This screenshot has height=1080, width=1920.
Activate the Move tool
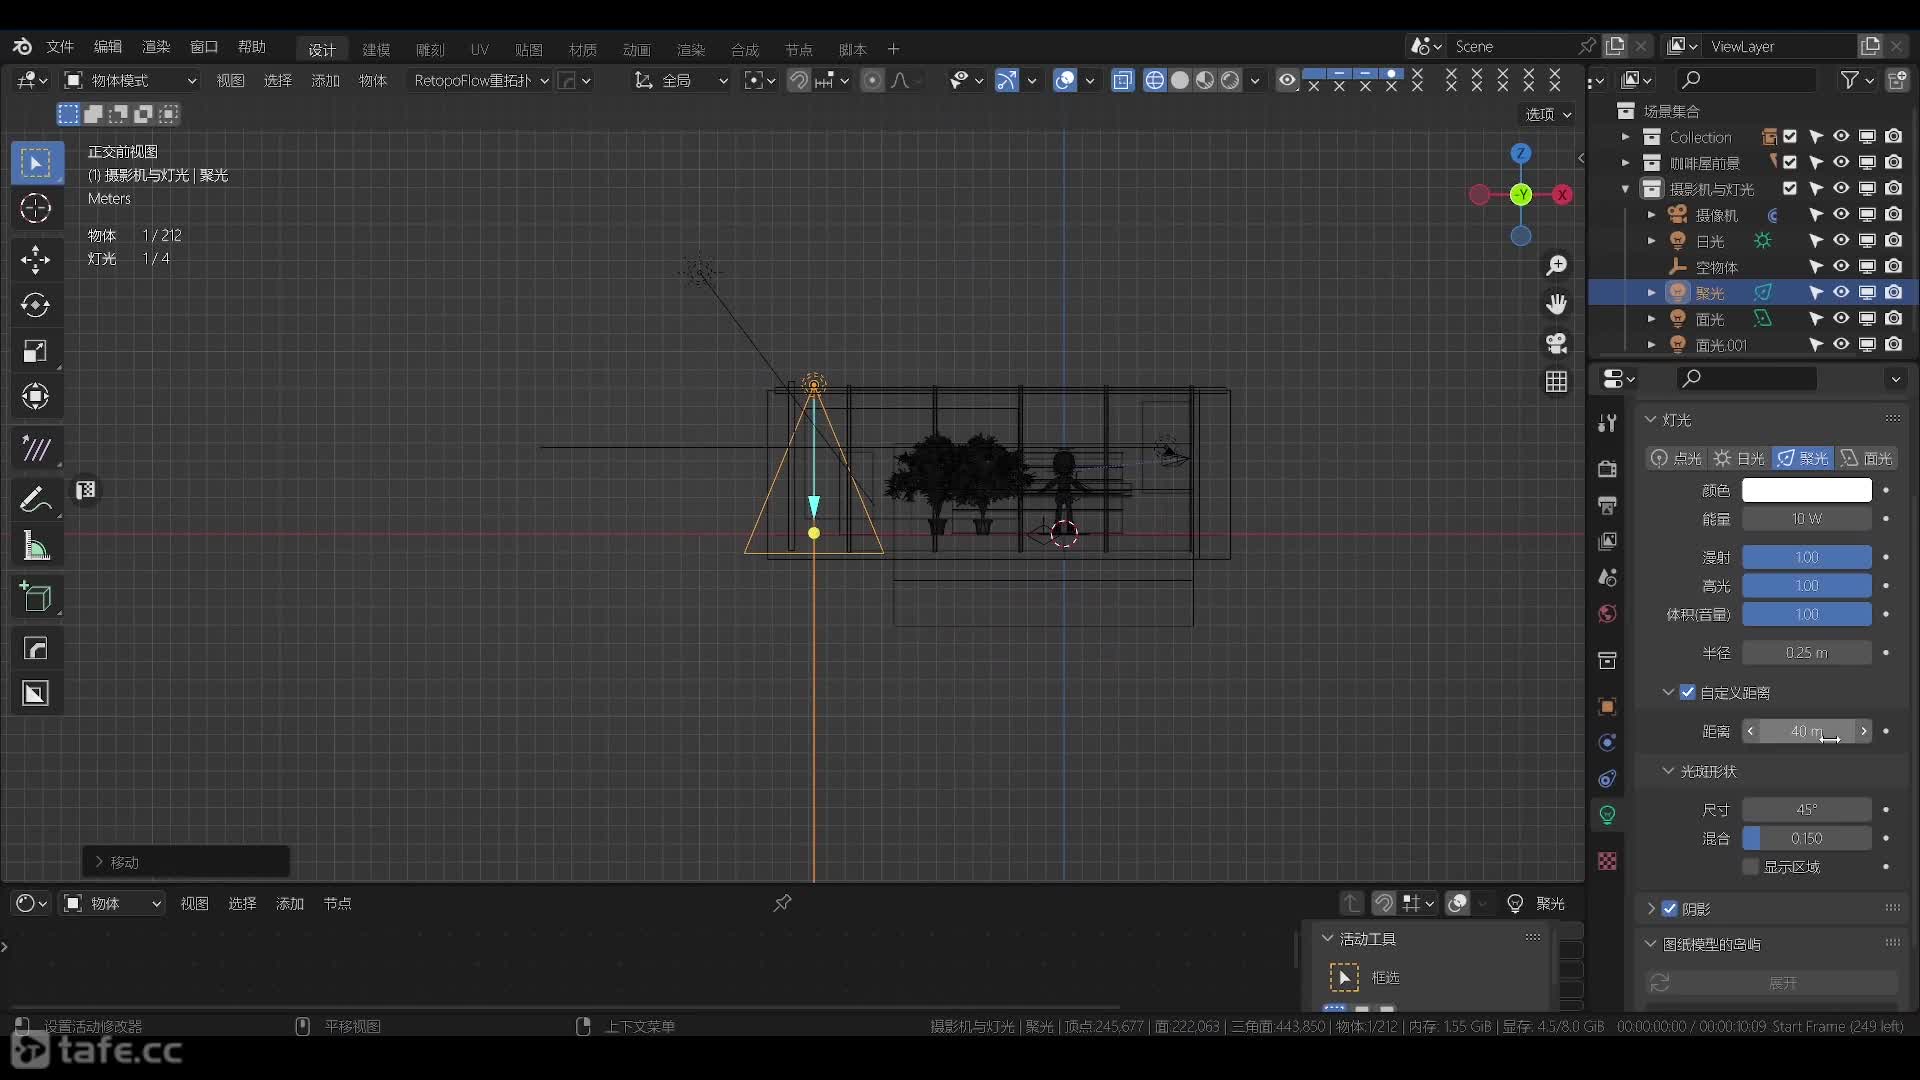coord(36,260)
